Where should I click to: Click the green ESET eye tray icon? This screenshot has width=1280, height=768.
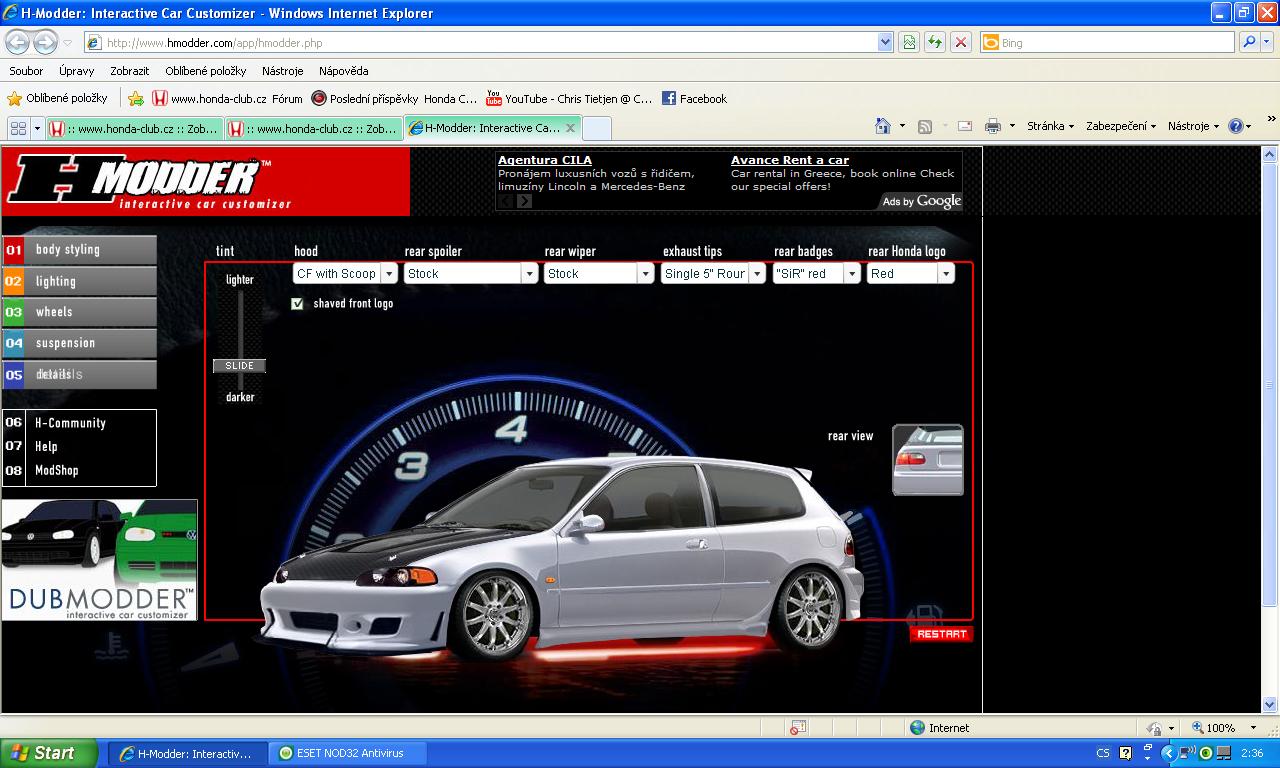(1206, 753)
